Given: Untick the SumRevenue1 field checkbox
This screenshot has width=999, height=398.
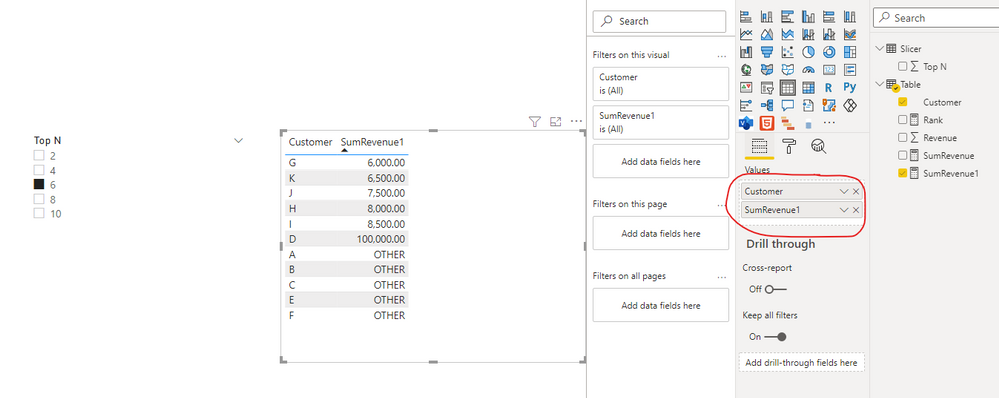Looking at the screenshot, I should pyautogui.click(x=902, y=173).
